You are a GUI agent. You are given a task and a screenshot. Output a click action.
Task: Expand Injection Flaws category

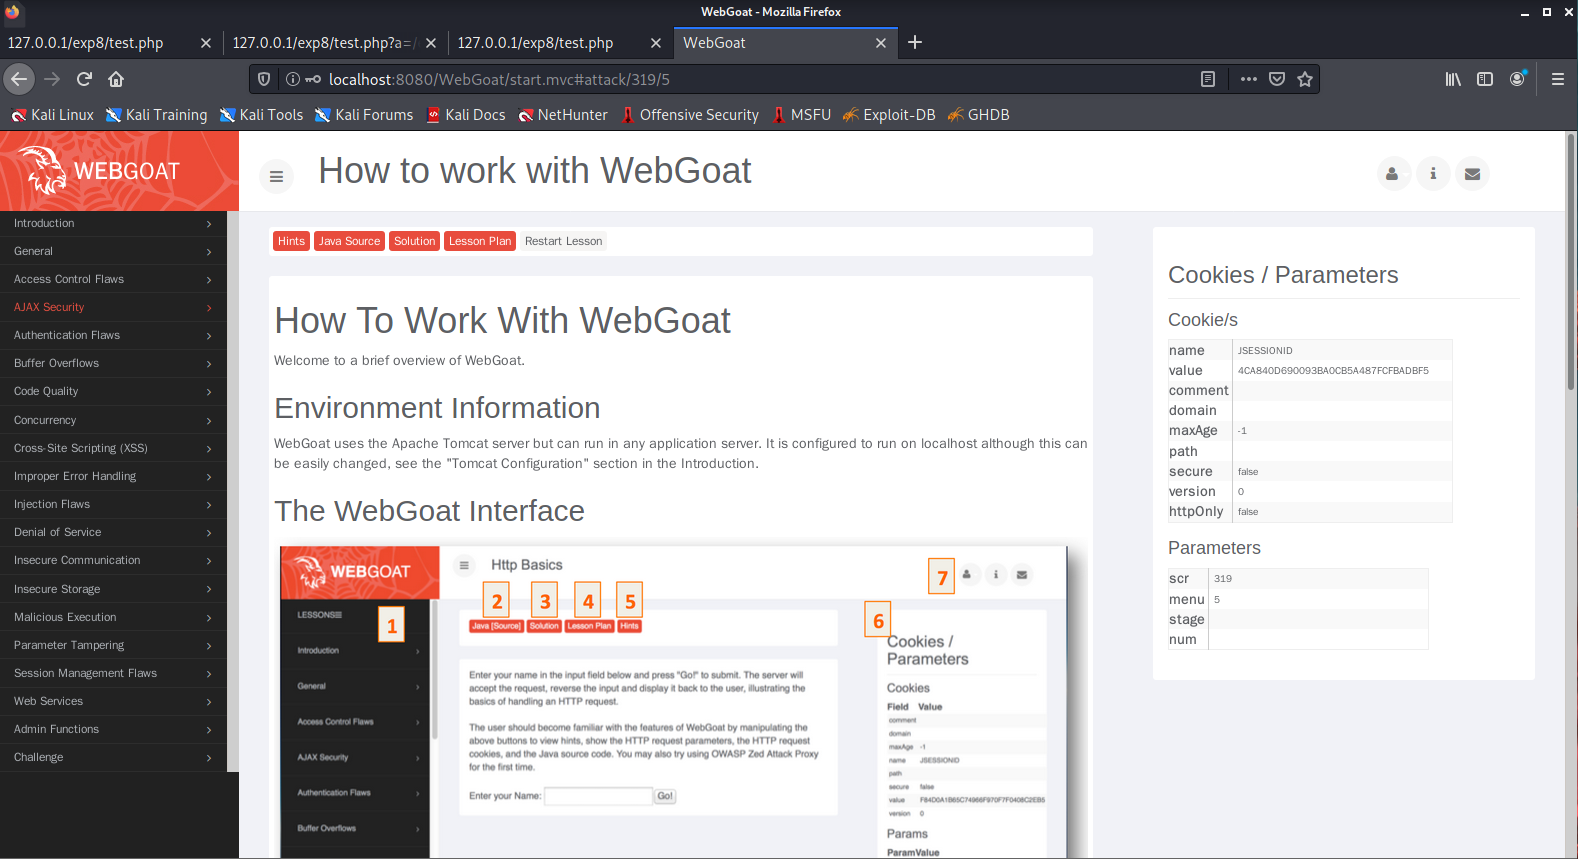click(113, 504)
